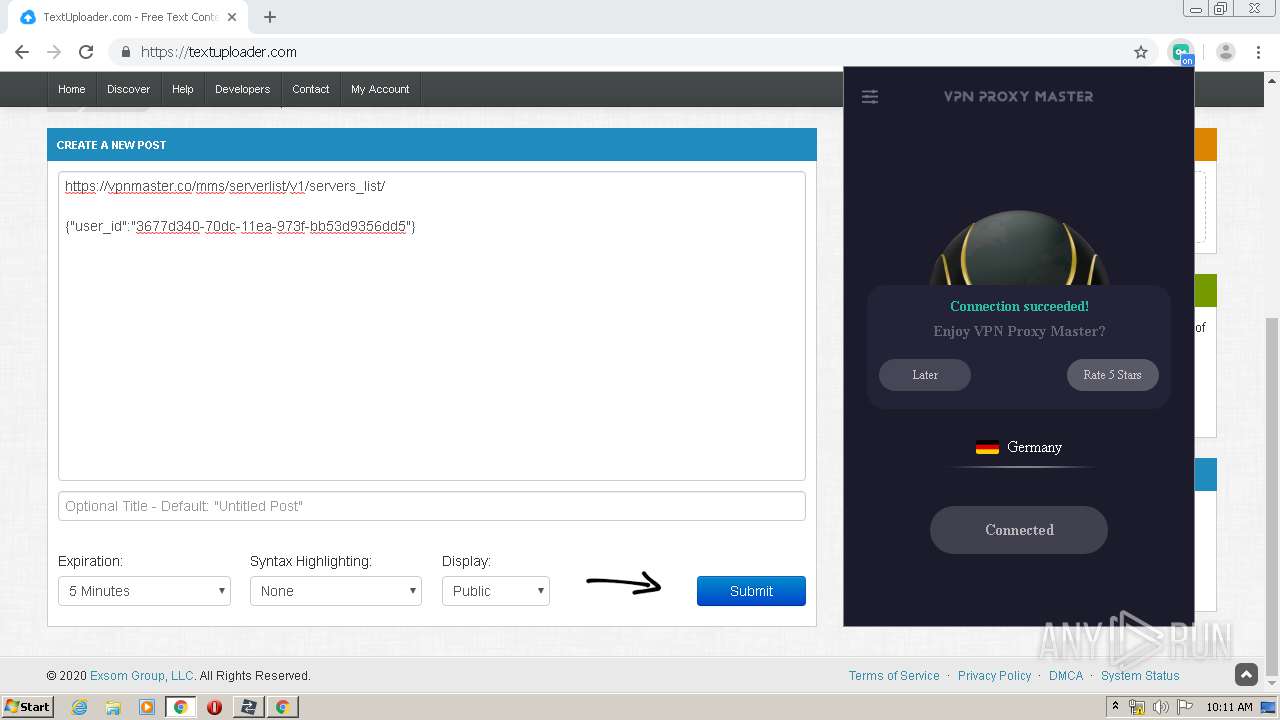Open the Opera taskbar icon
Image resolution: width=1280 pixels, height=720 pixels.
tap(214, 707)
